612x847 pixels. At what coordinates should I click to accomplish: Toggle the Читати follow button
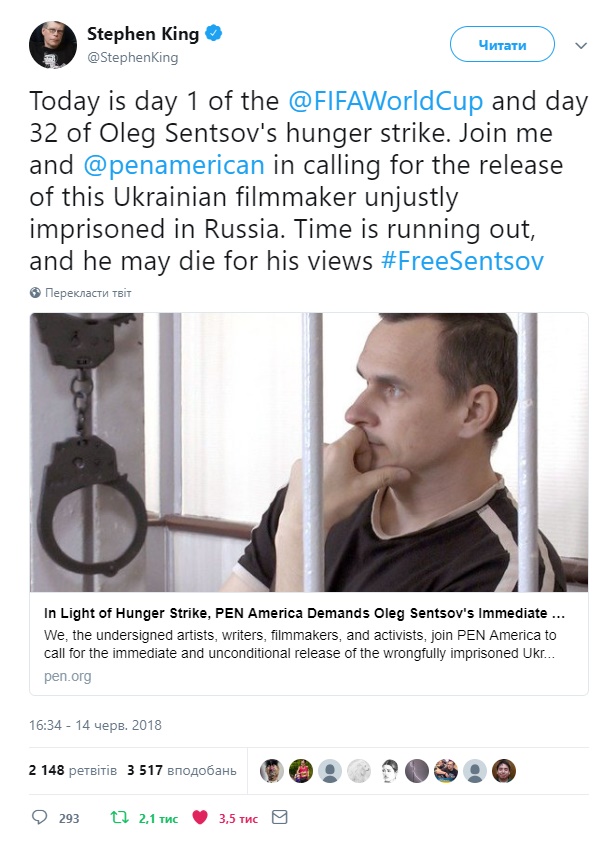pyautogui.click(x=502, y=45)
